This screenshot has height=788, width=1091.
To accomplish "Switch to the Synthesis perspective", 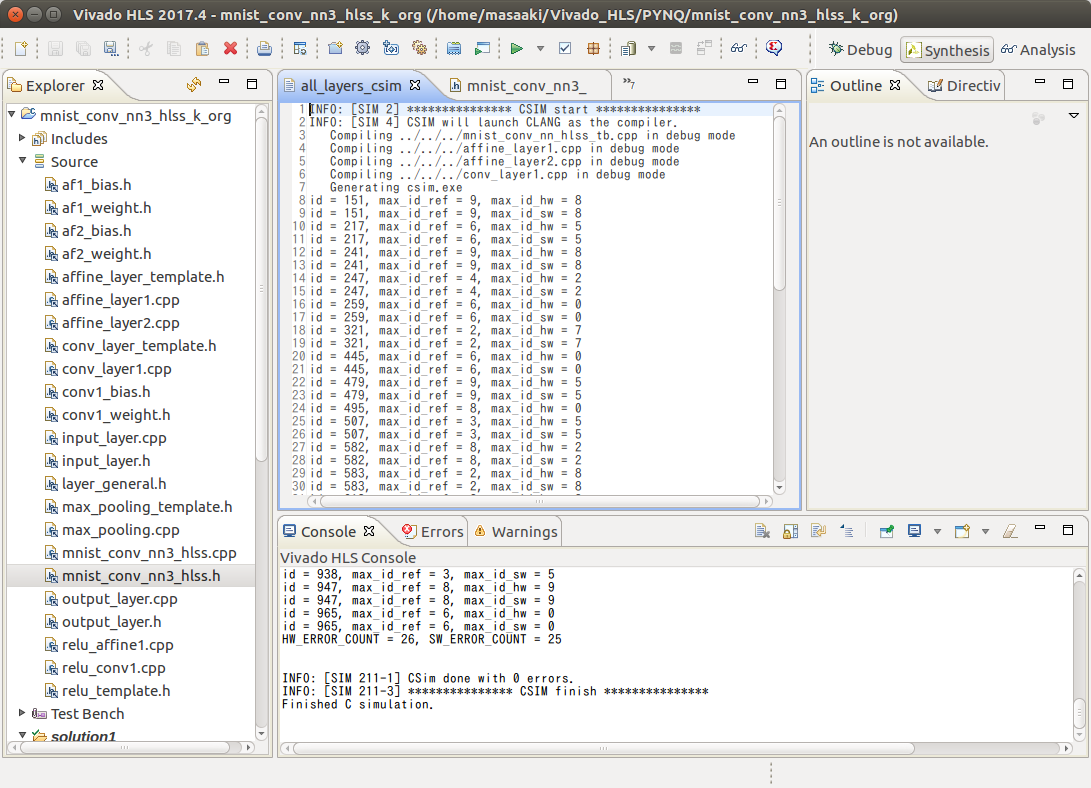I will 947,50.
